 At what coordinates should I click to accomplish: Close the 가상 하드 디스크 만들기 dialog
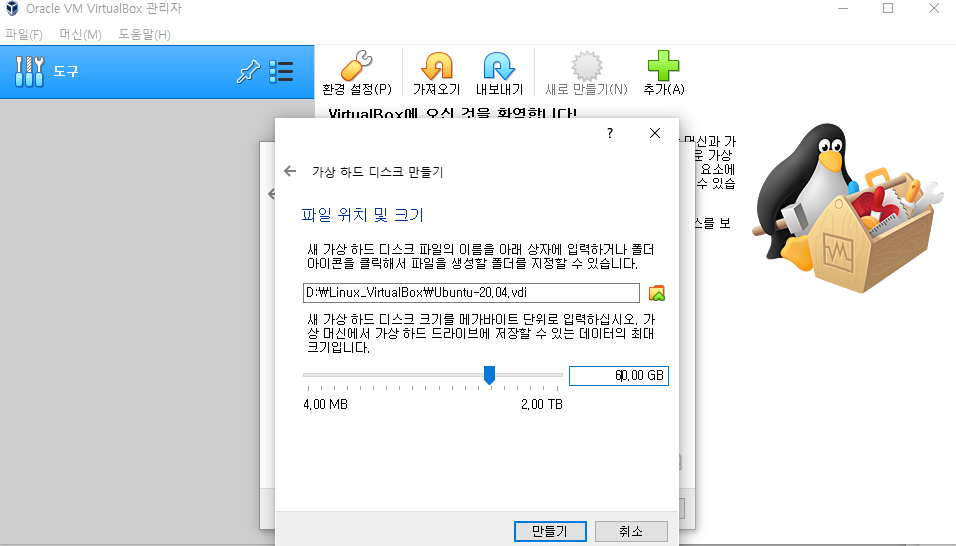655,133
